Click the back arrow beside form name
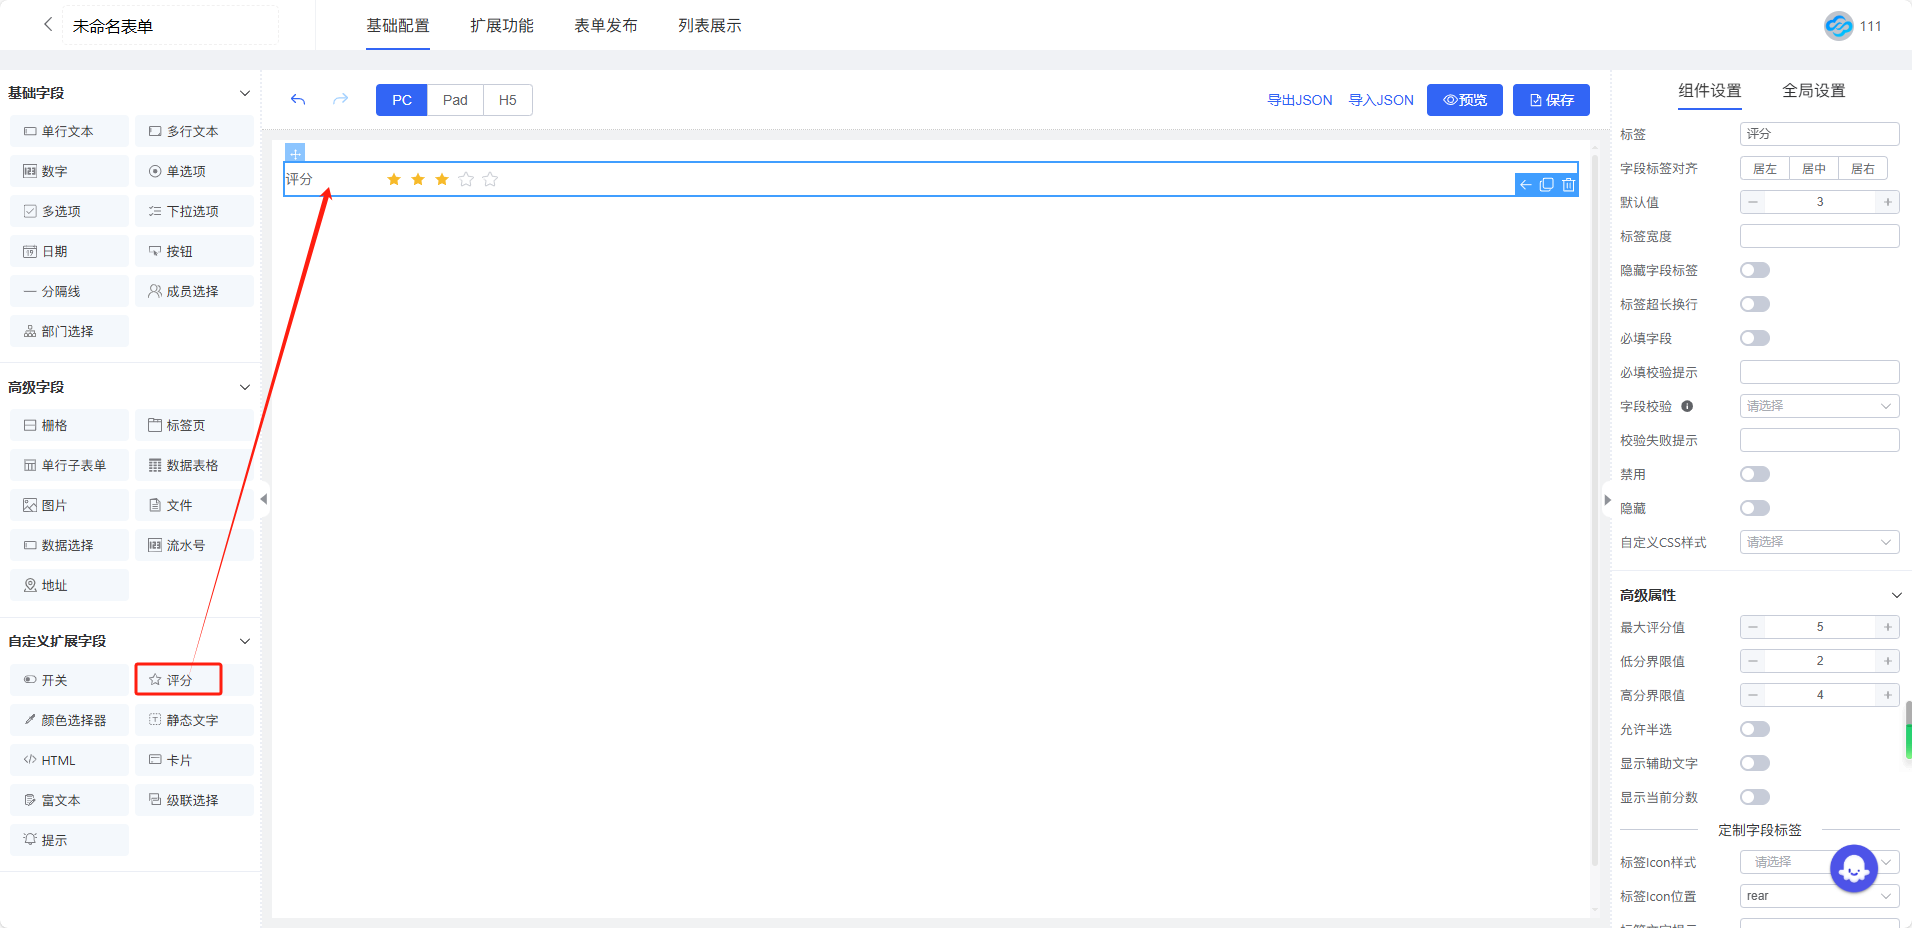The image size is (1912, 928). pyautogui.click(x=47, y=25)
